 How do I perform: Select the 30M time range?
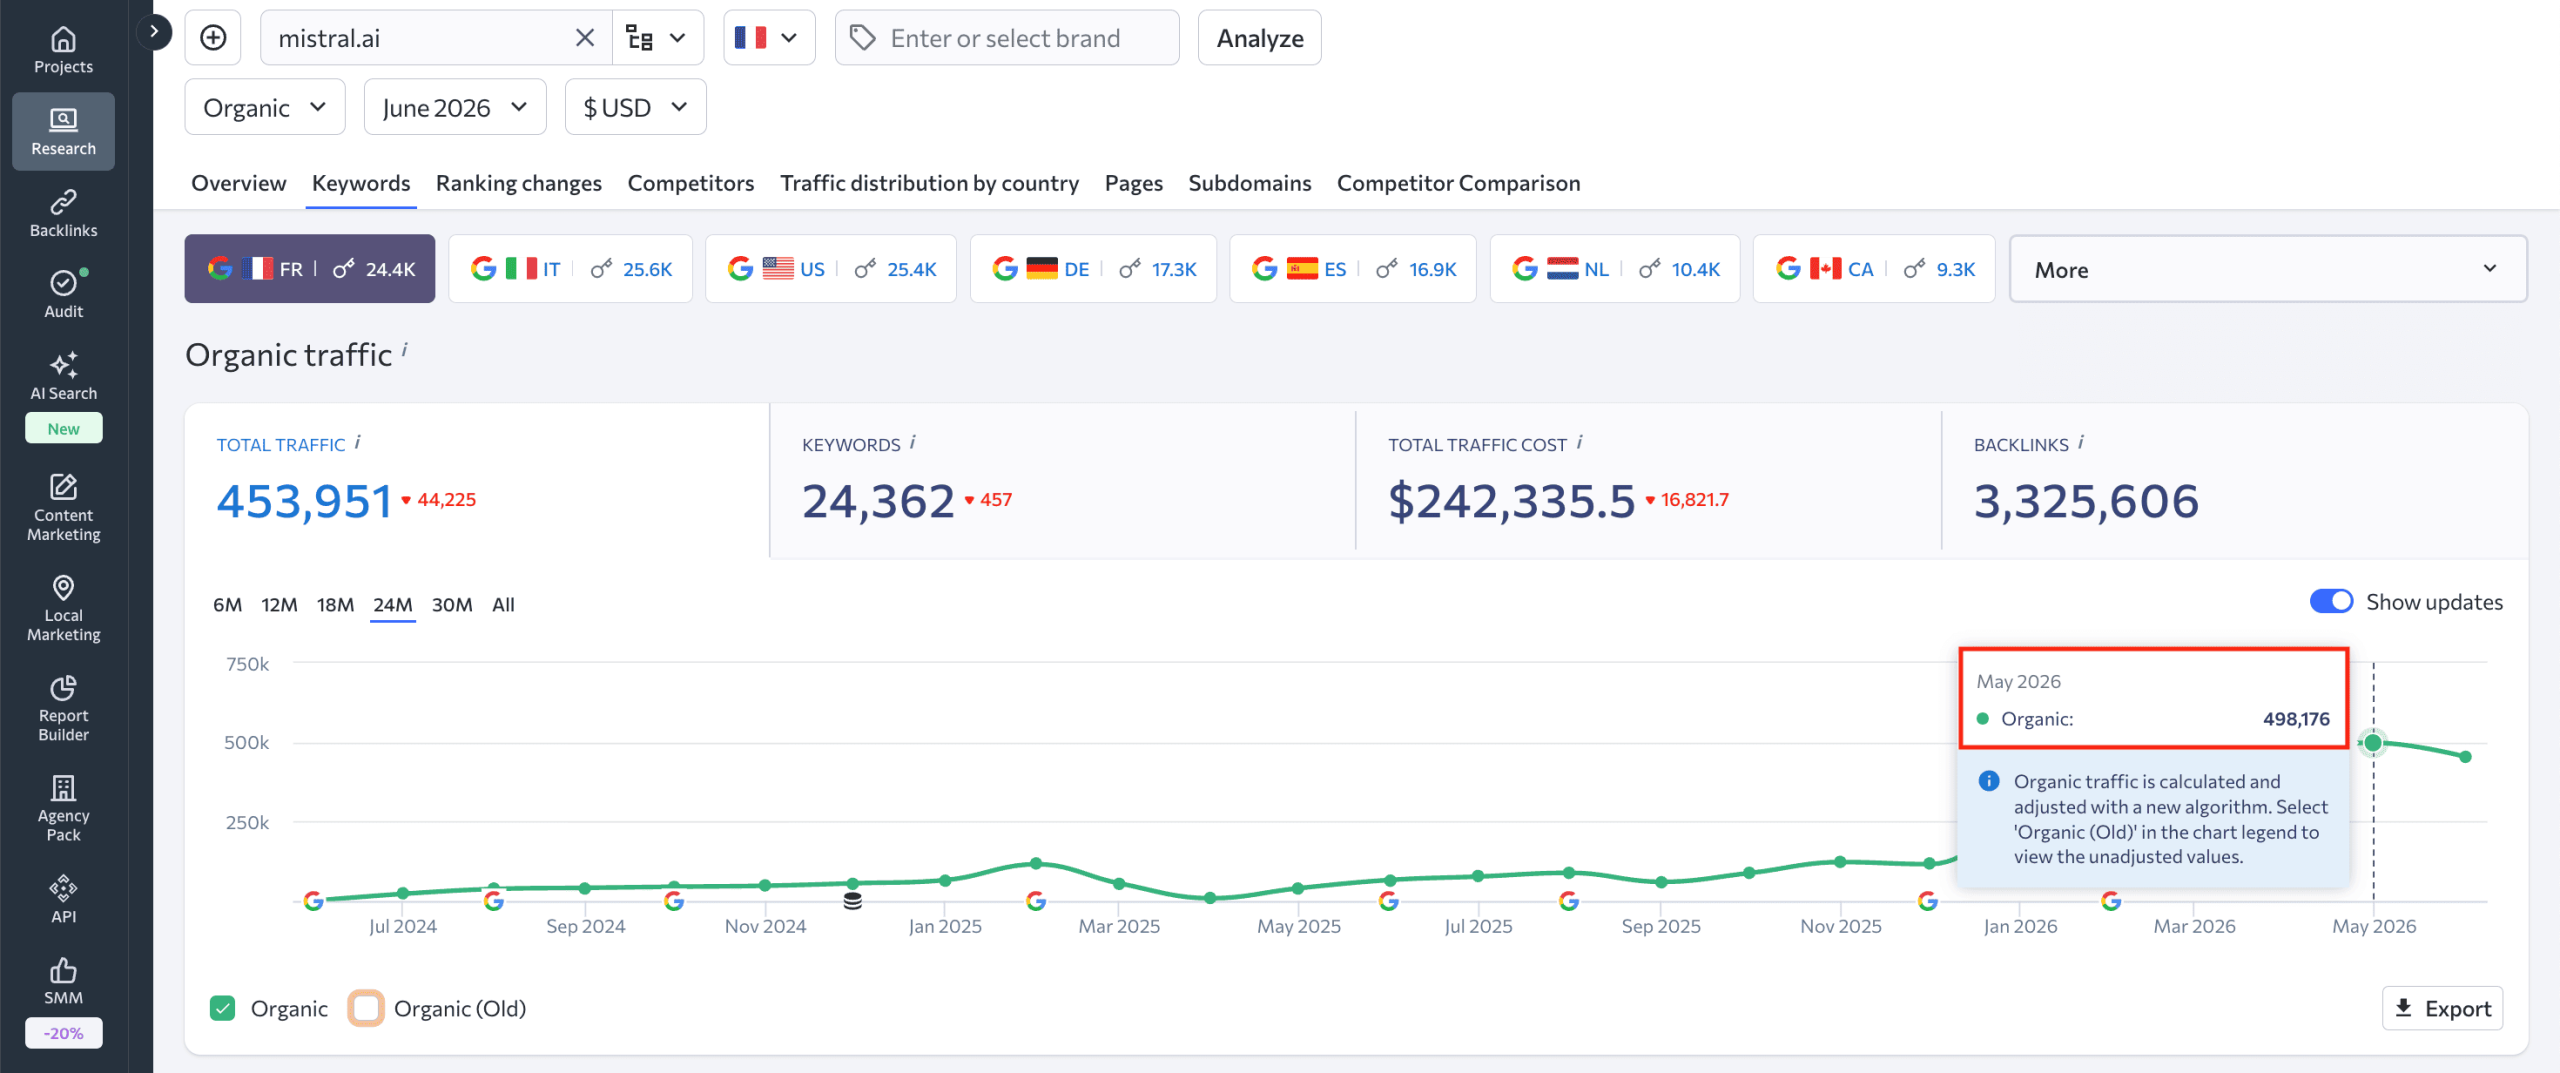coord(452,605)
